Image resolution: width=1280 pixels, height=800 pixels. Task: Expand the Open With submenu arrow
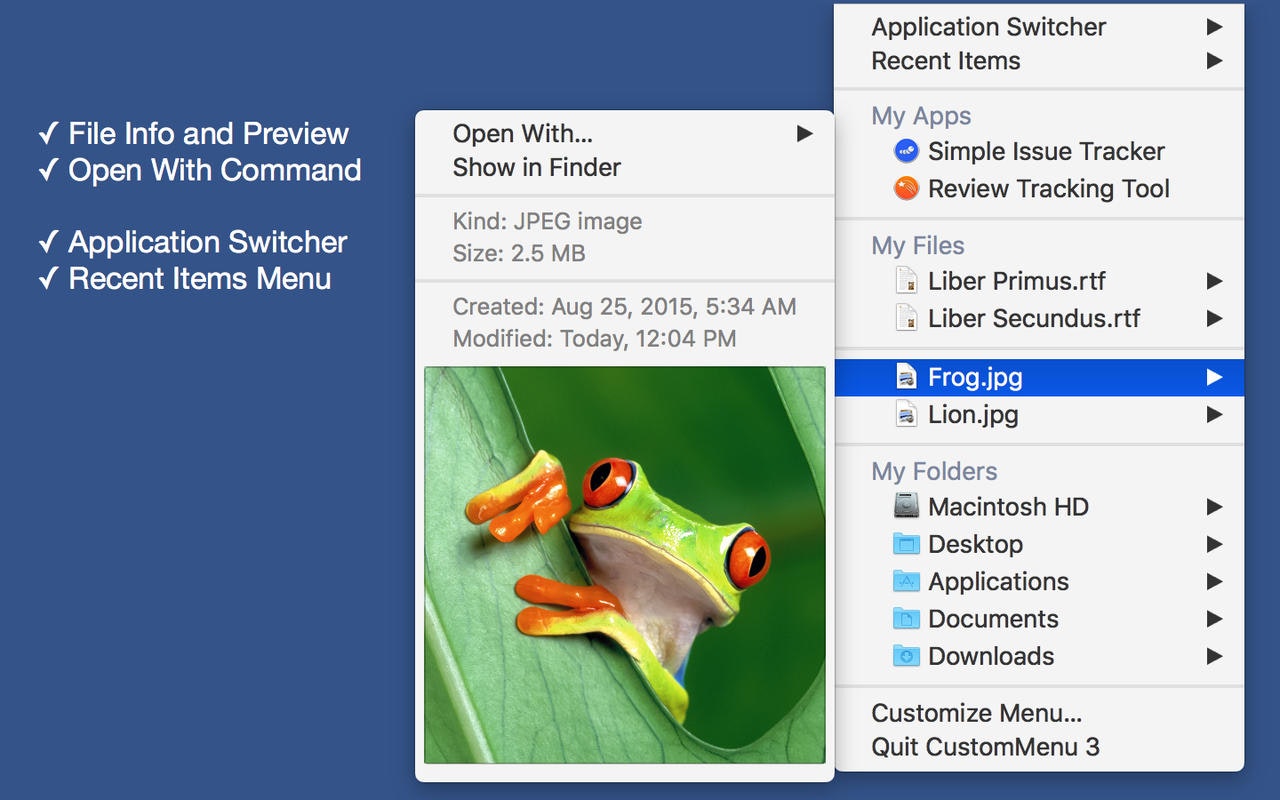click(x=804, y=133)
